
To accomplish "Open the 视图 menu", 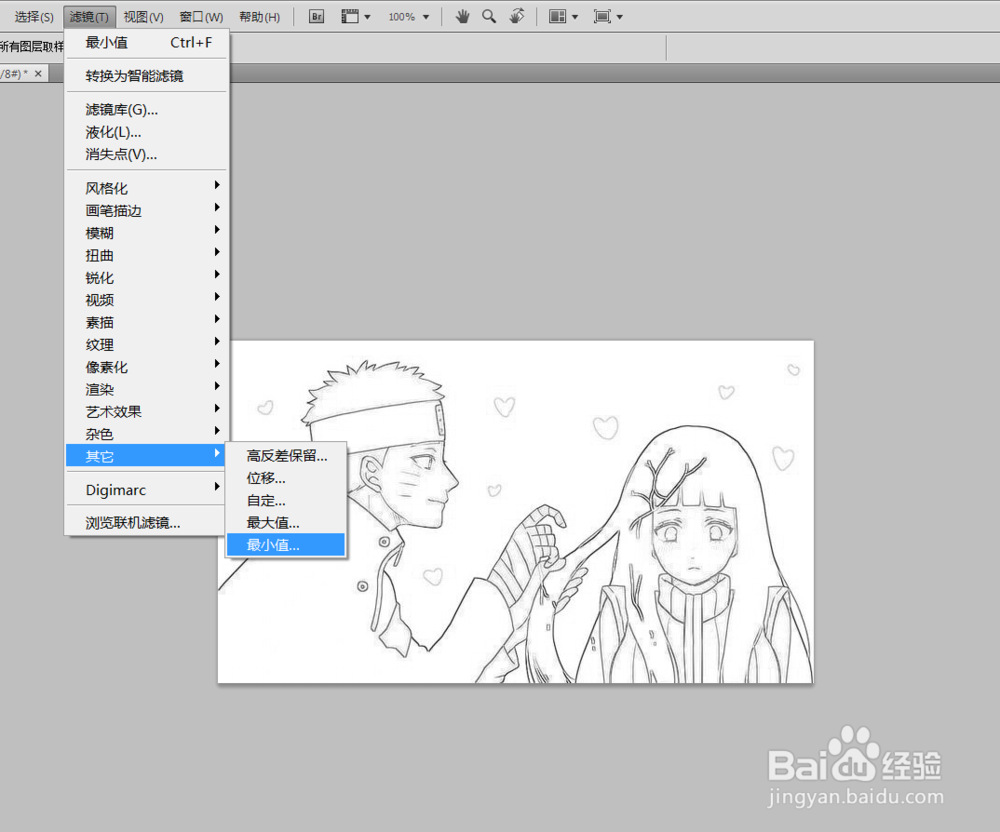I will [142, 16].
